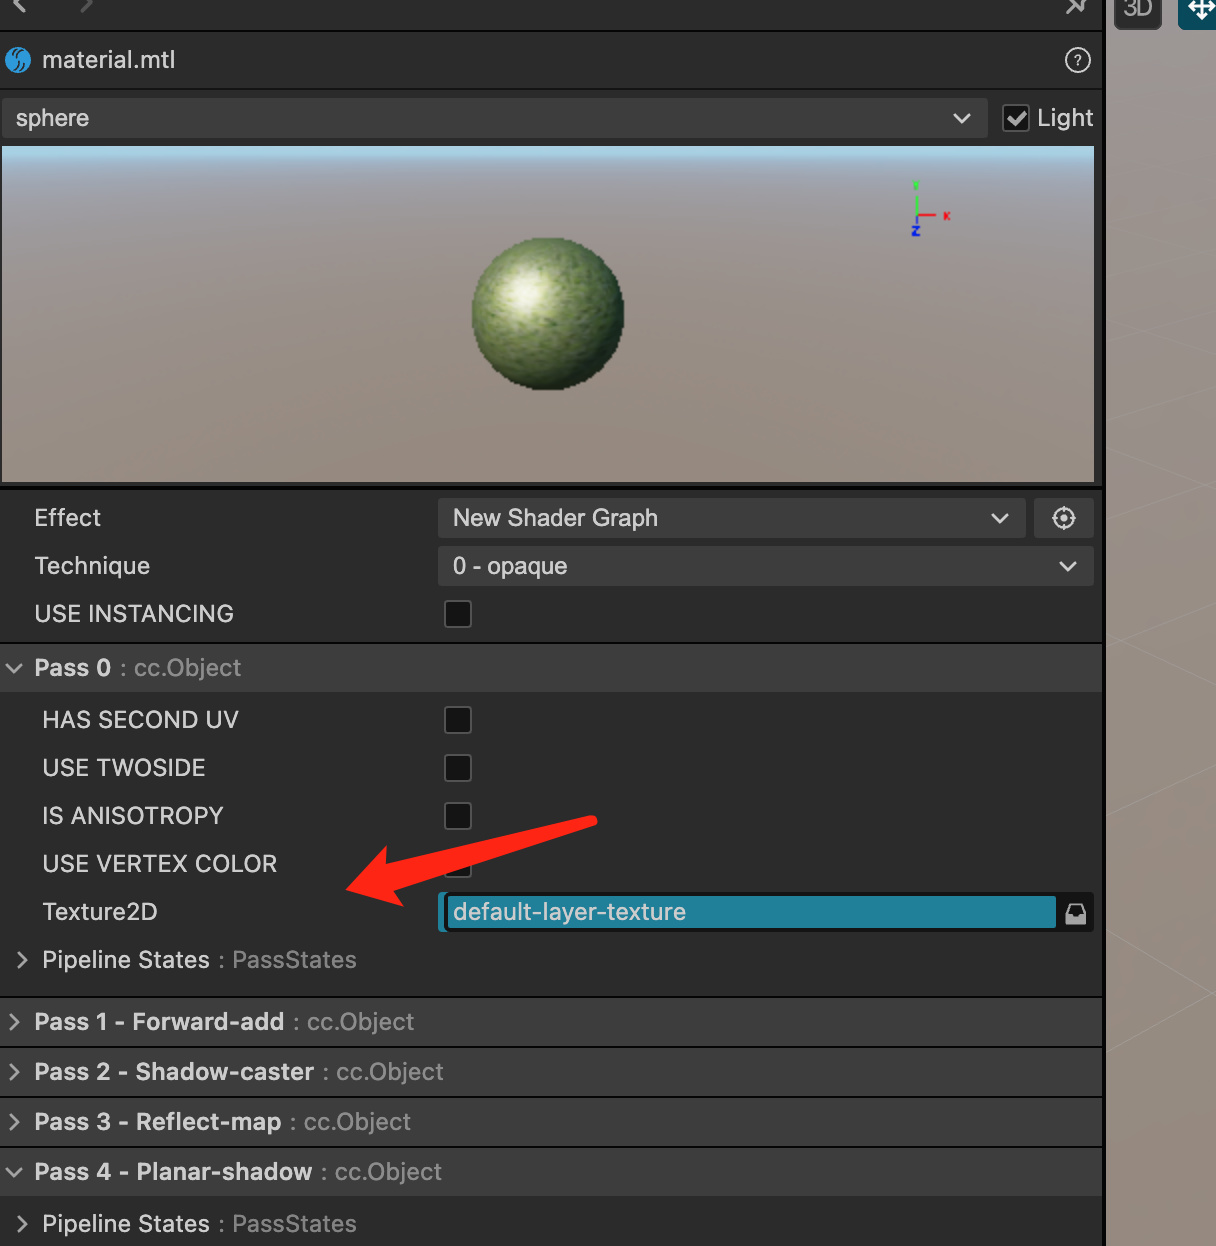The width and height of the screenshot is (1216, 1246).
Task: Expand Pipeline States under Pass 4
Action: pyautogui.click(x=22, y=1224)
